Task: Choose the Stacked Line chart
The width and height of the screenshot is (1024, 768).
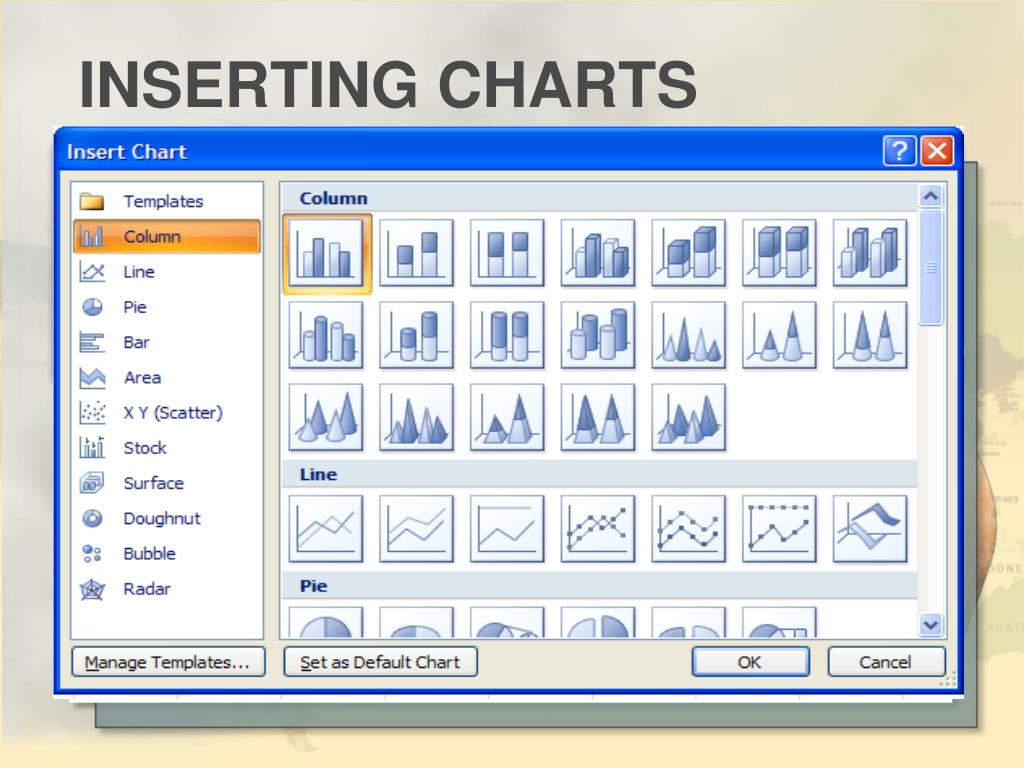Action: (x=417, y=528)
